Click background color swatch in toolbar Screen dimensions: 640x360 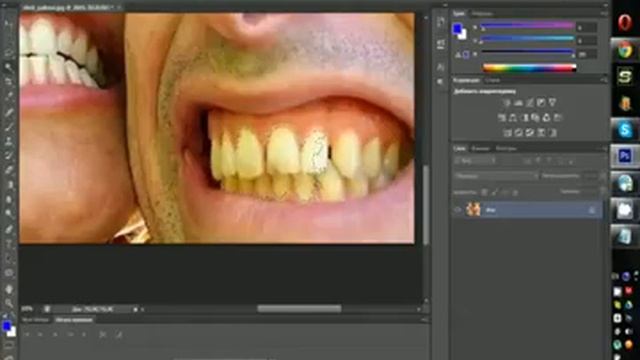coord(12,332)
